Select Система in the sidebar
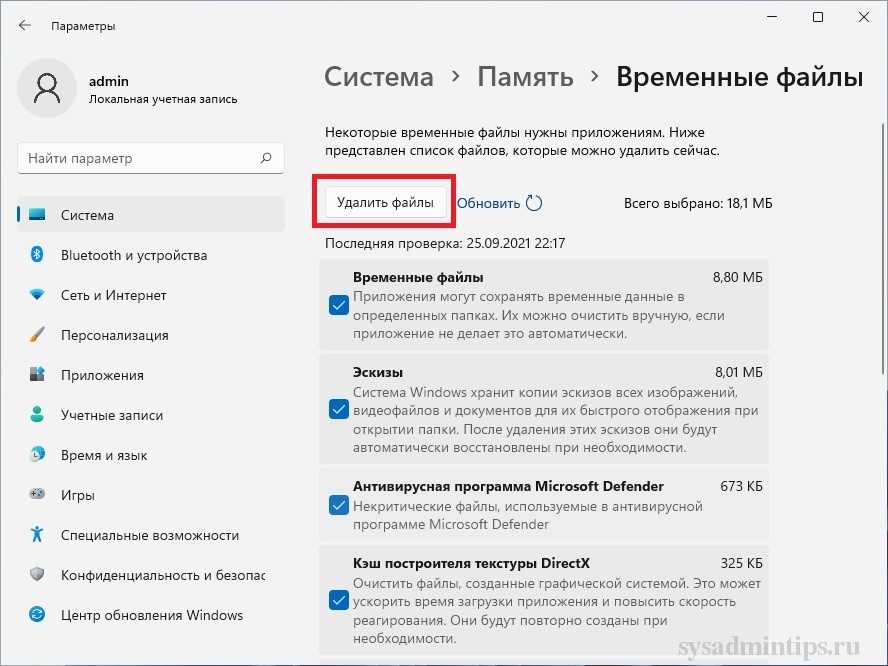 [x=87, y=215]
